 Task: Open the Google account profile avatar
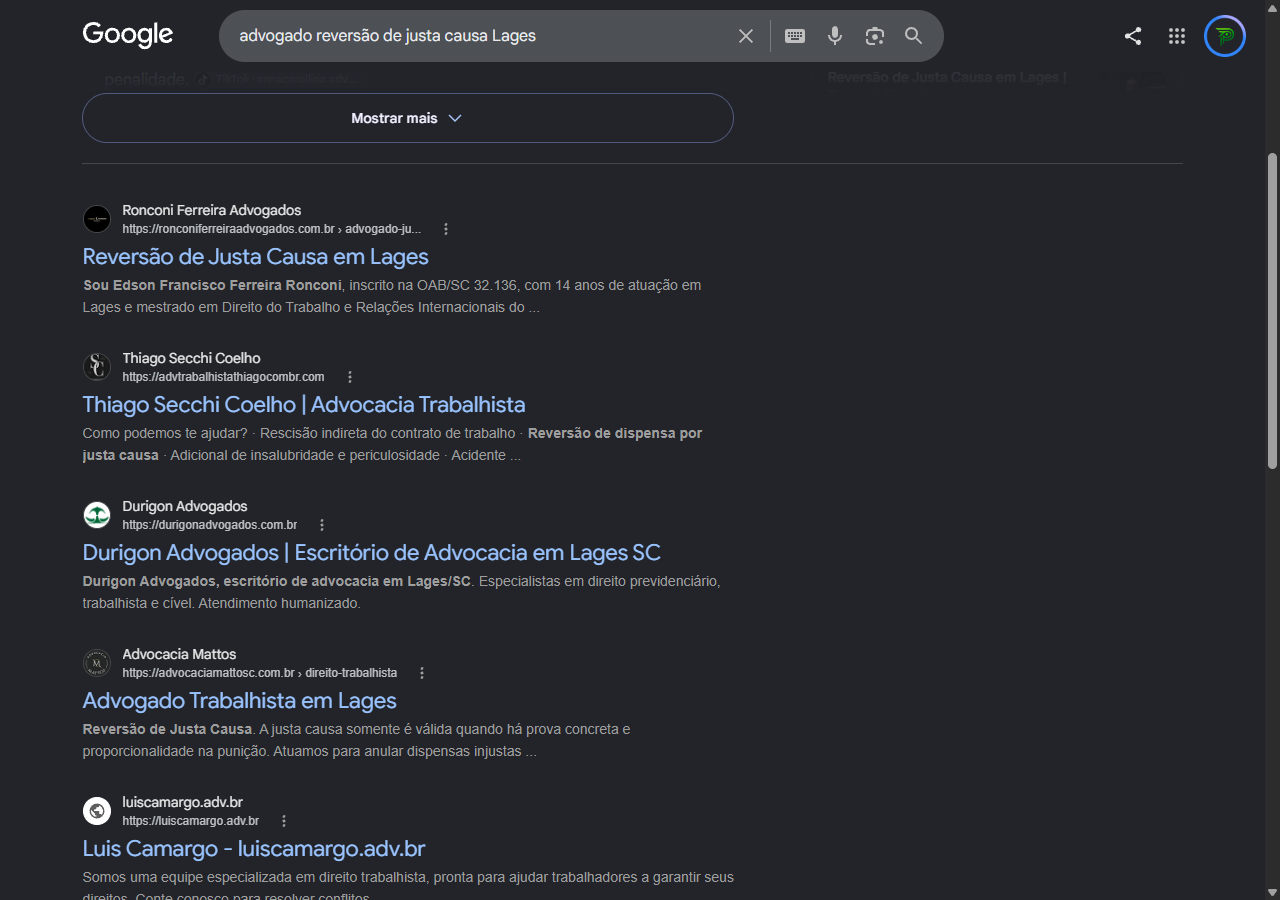point(1225,36)
